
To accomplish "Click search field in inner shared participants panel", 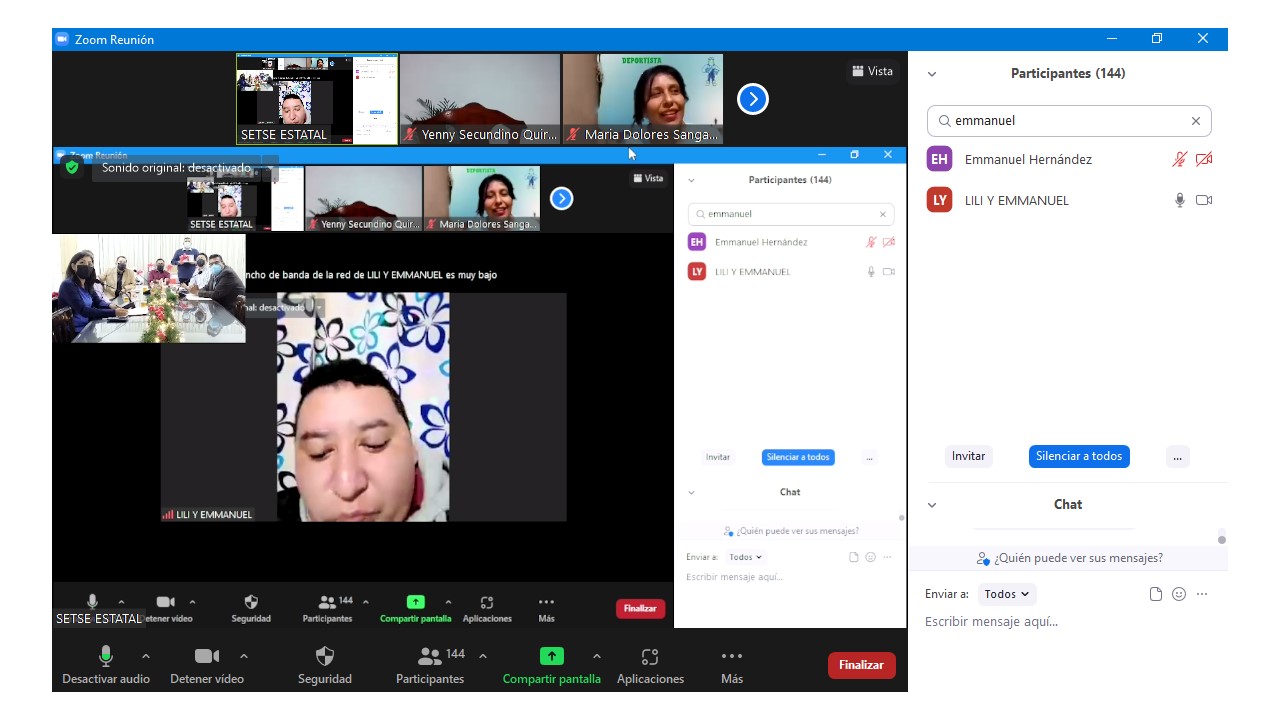I will (791, 214).
